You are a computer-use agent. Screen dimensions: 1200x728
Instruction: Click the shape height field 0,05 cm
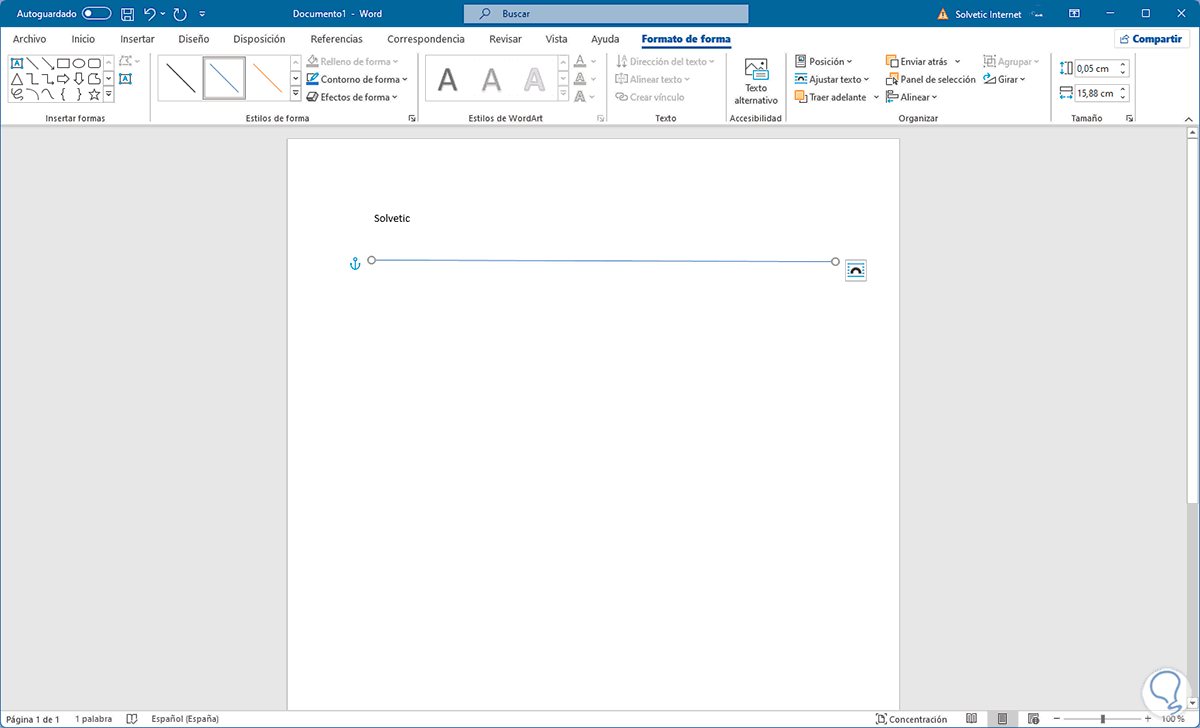tap(1096, 69)
